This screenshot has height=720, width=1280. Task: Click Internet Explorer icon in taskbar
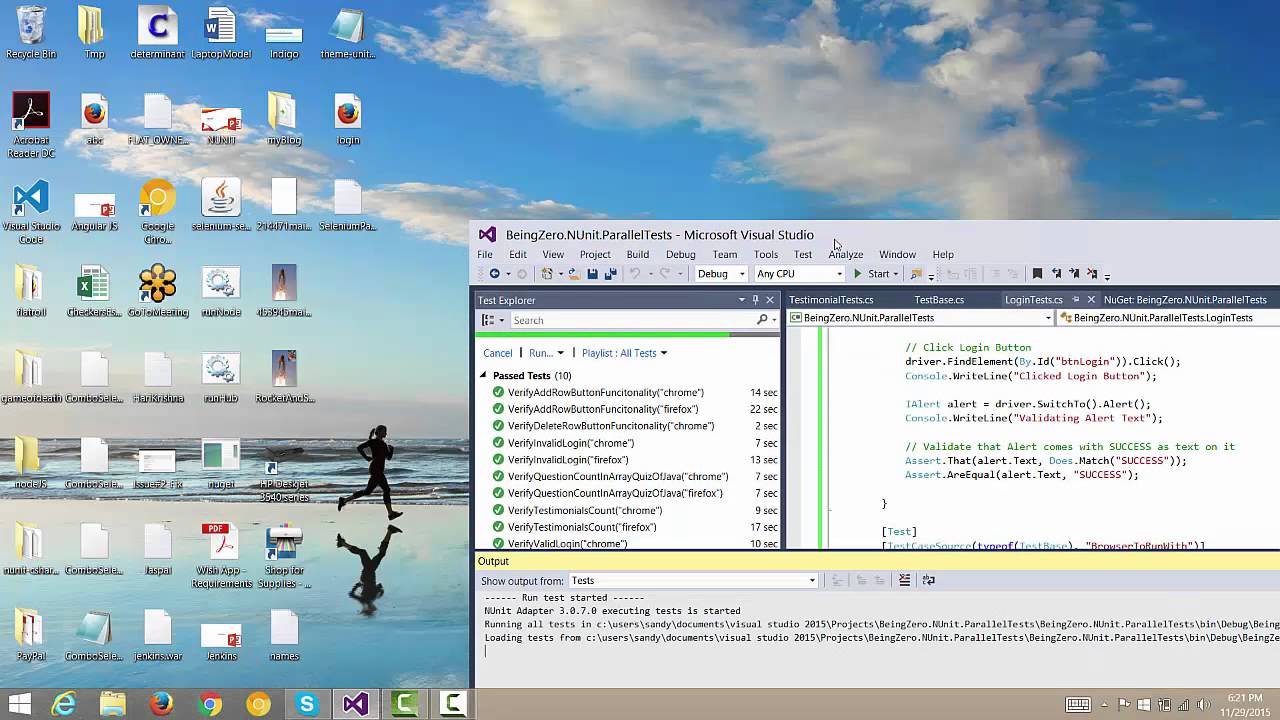coord(64,704)
